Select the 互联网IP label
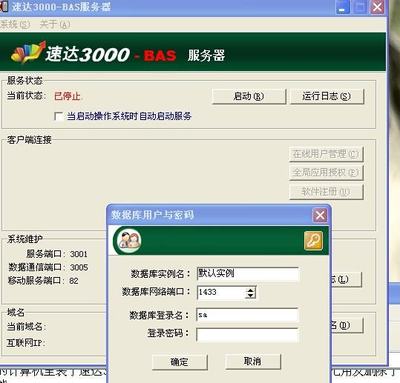The width and height of the screenshot is (400, 383). tap(26, 343)
